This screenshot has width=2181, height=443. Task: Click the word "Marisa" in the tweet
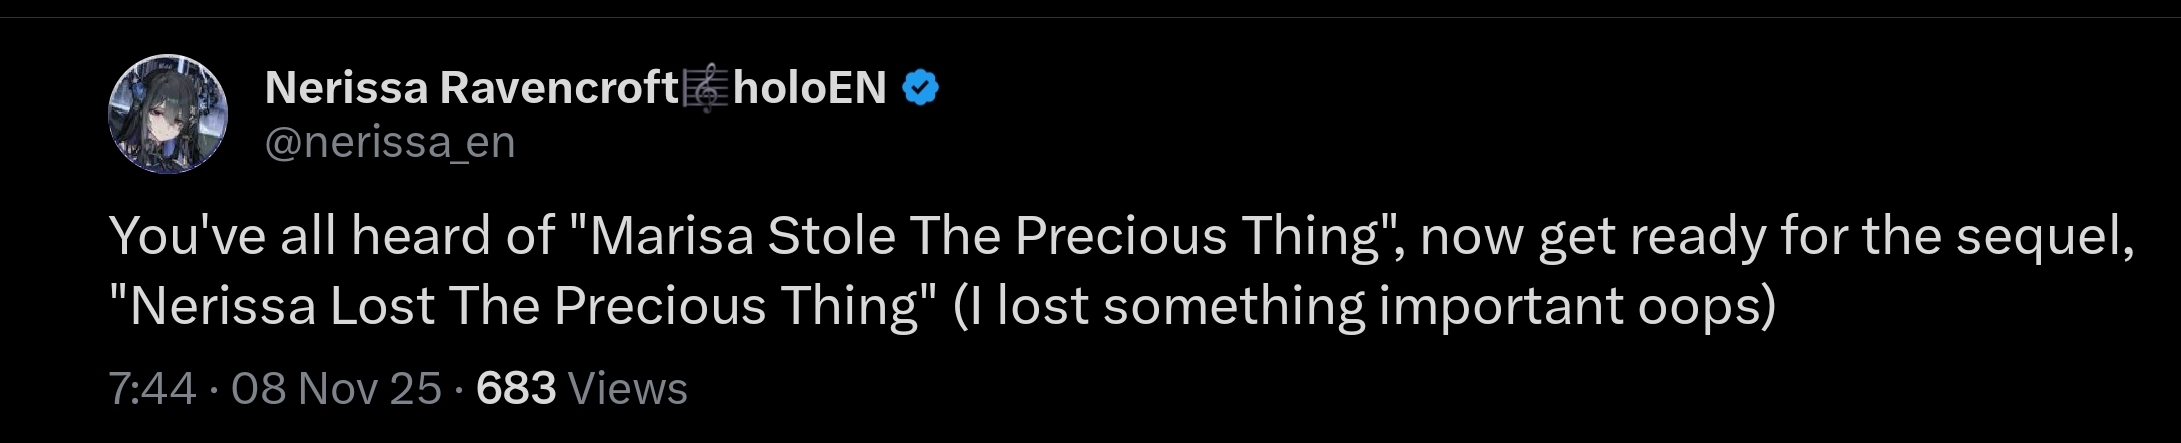point(670,237)
